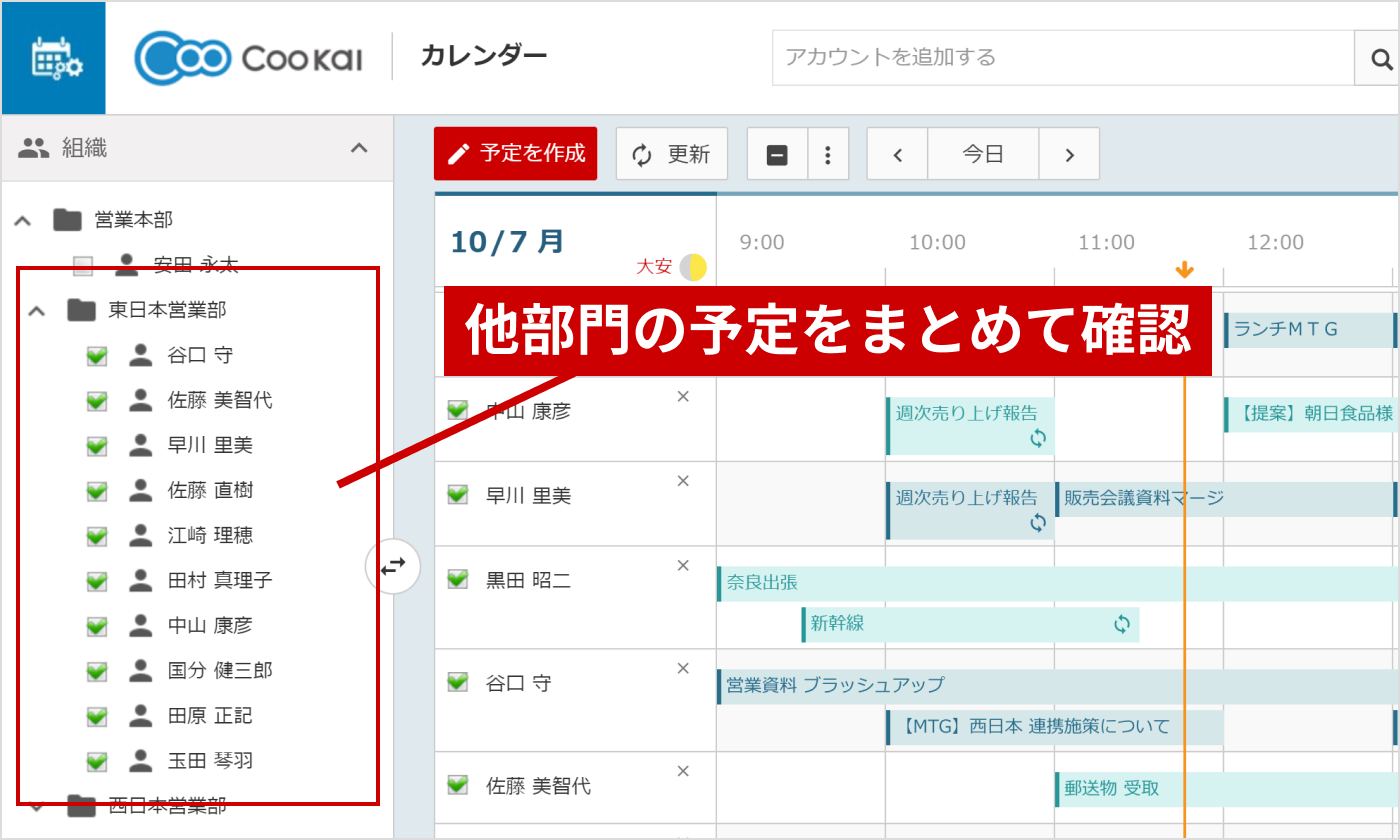This screenshot has height=840, width=1400.
Task: Click the 10/7 月 date header
Action: pyautogui.click(x=507, y=242)
